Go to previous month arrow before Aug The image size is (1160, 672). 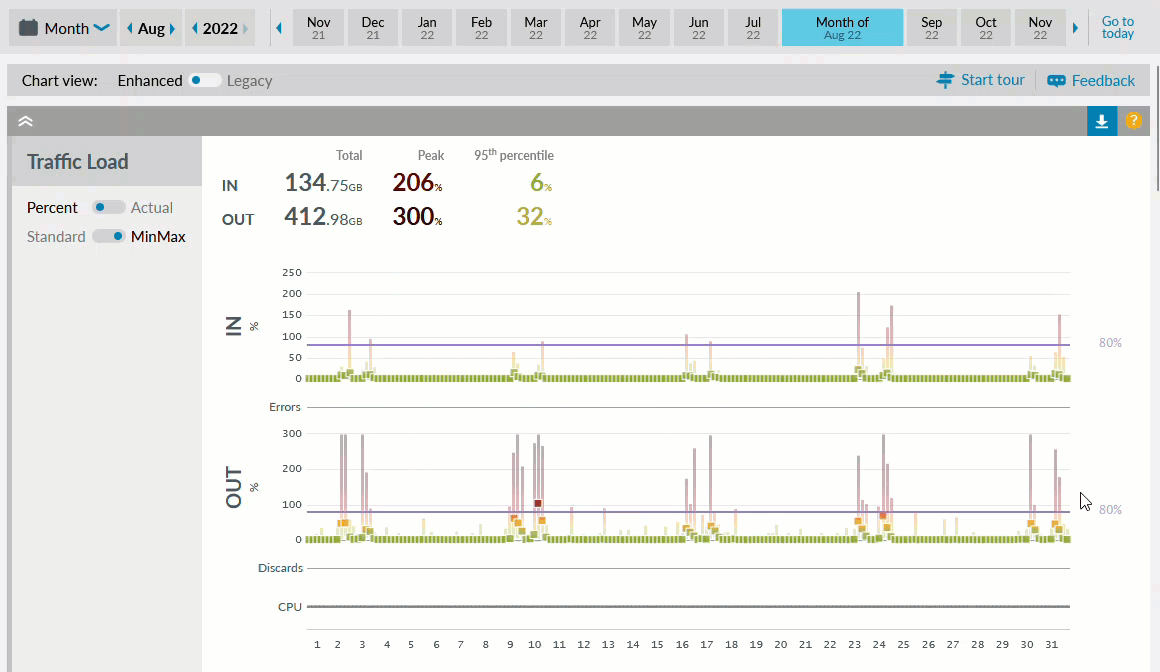(130, 29)
